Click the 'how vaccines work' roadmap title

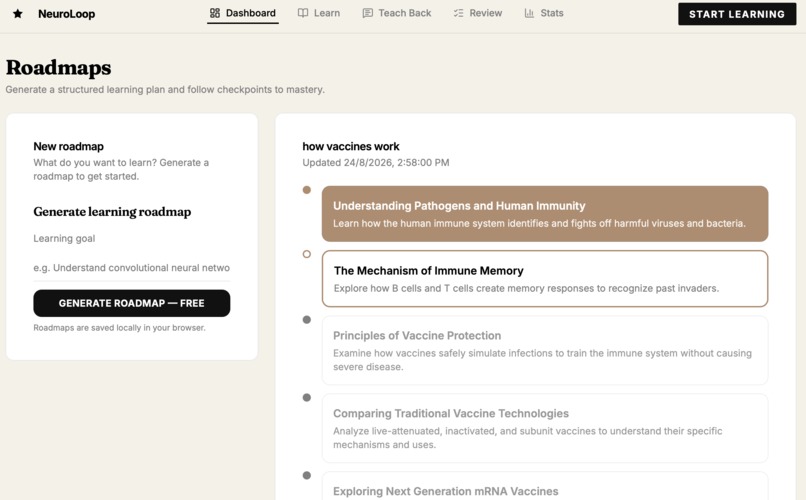click(x=351, y=146)
